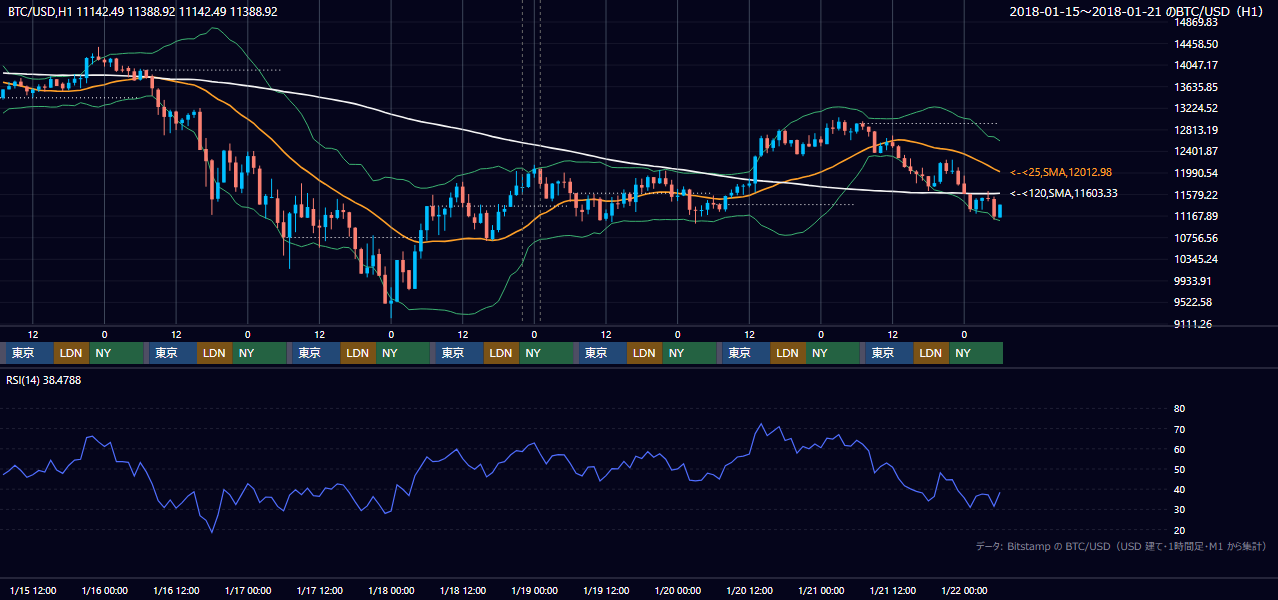Image resolution: width=1278 pixels, height=600 pixels.
Task: Click the 1/21 00:00 date label
Action: point(821,589)
